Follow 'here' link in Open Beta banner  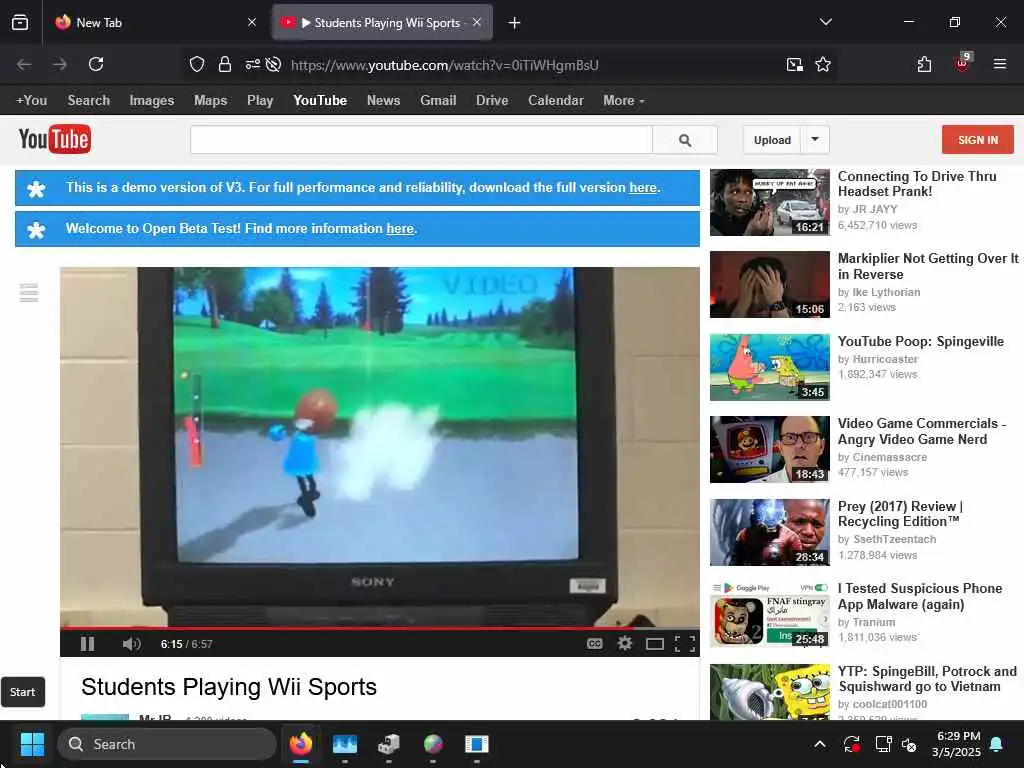click(400, 229)
